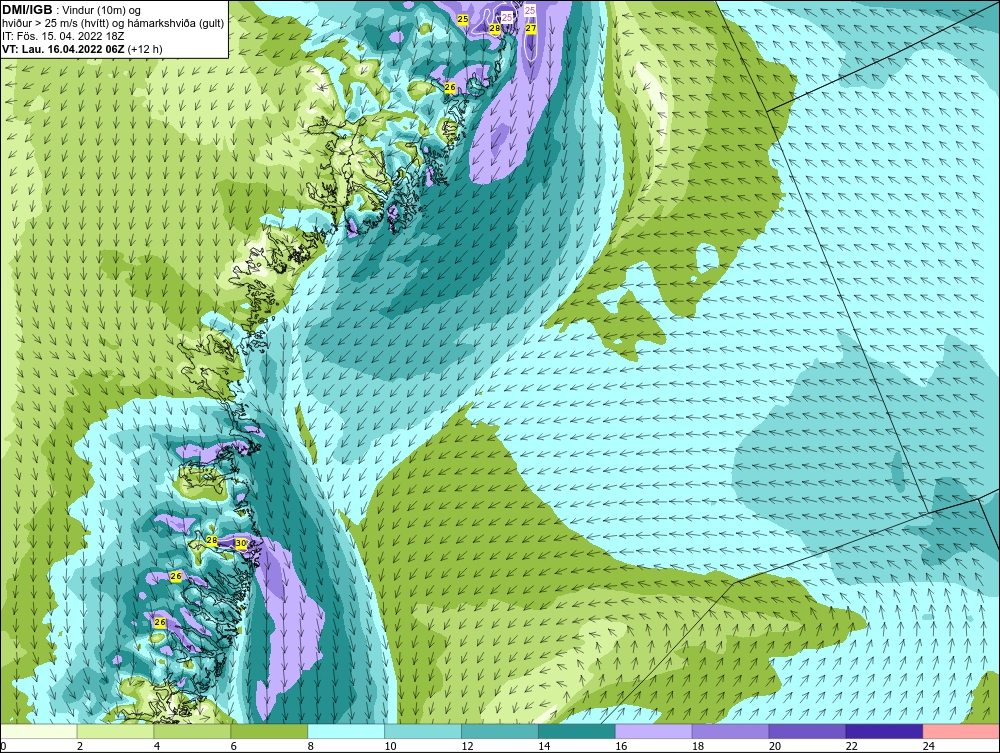Click the olive green 6–8 m/s legend swatch
1000x753 pixels.
pyautogui.click(x=269, y=731)
